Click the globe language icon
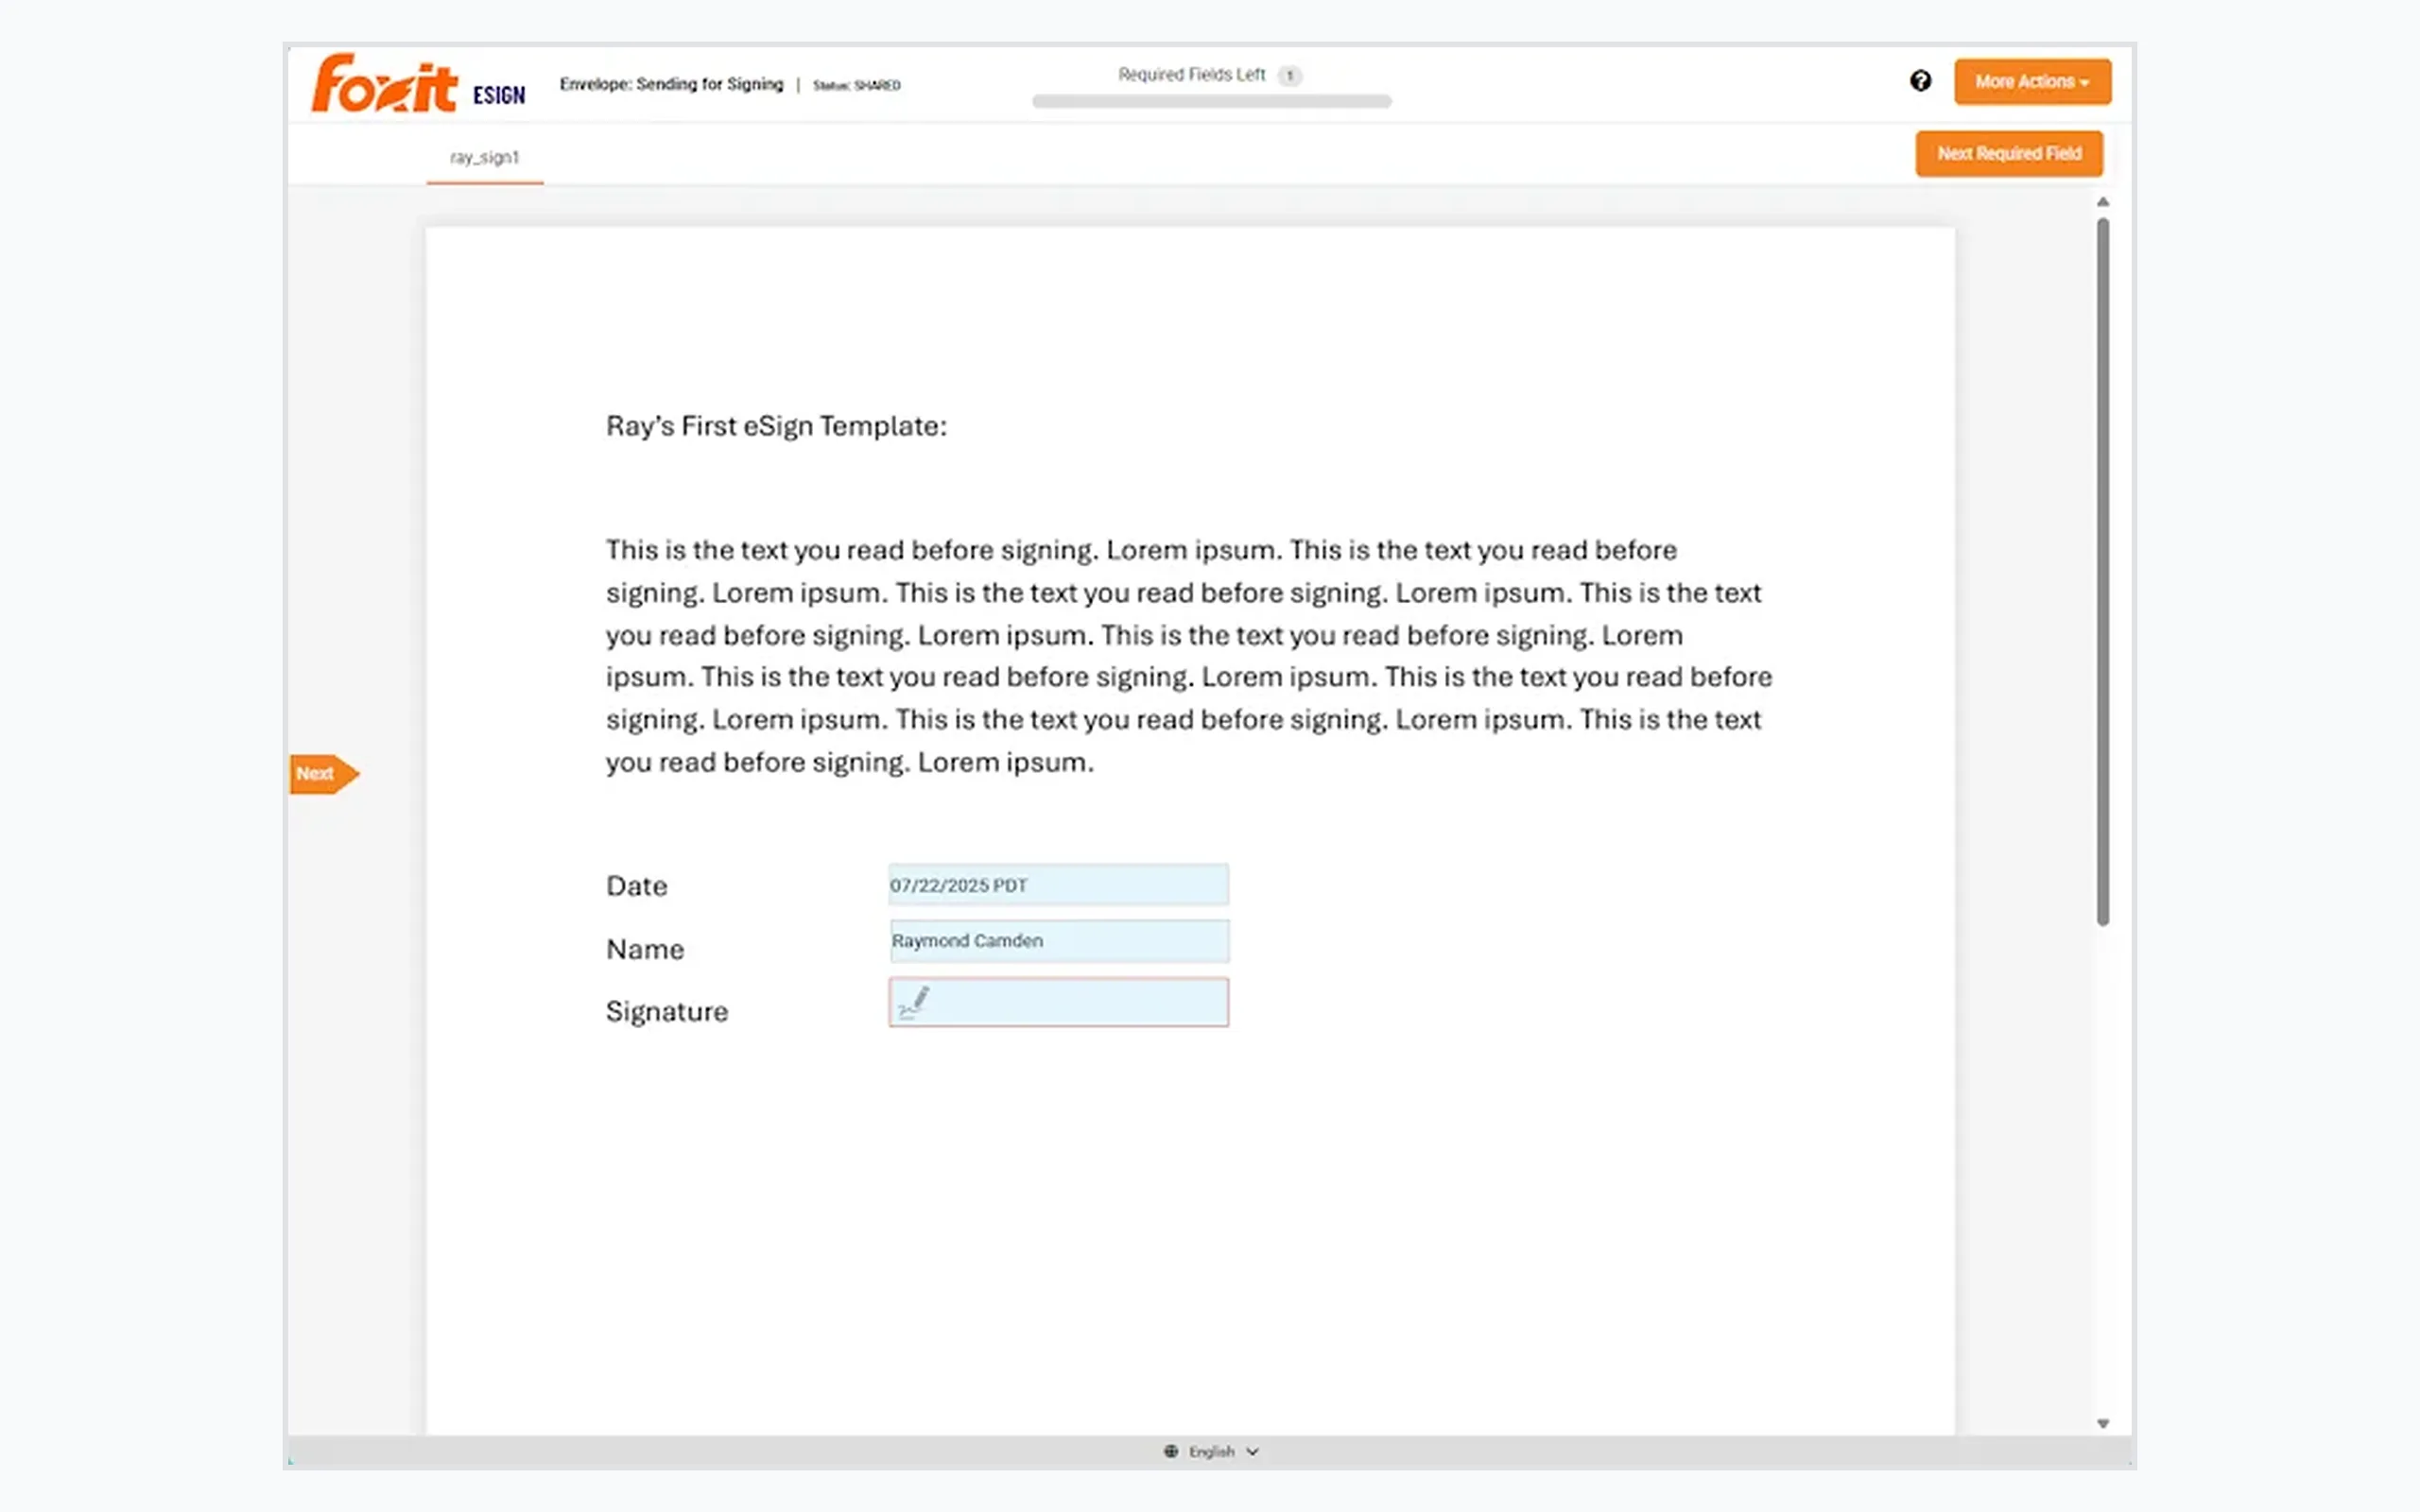 1170,1451
